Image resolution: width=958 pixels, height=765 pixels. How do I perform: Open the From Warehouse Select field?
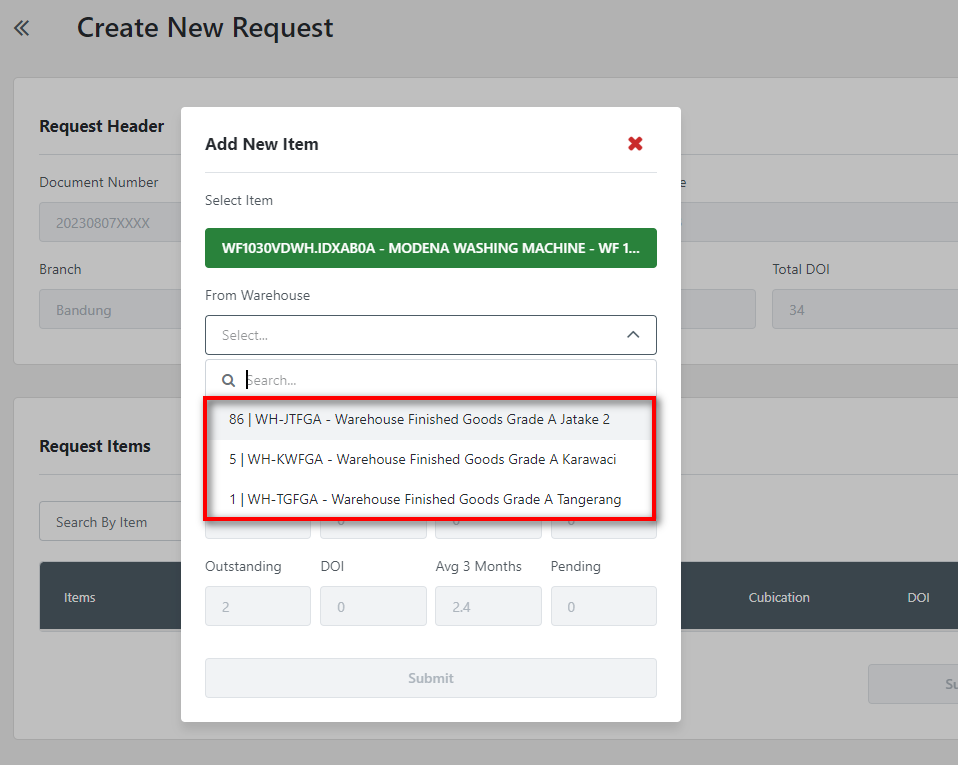tap(410, 335)
